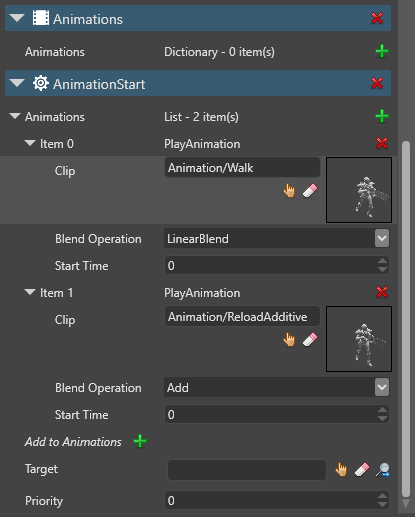Click the 'Priority' property label

pyautogui.click(x=44, y=501)
